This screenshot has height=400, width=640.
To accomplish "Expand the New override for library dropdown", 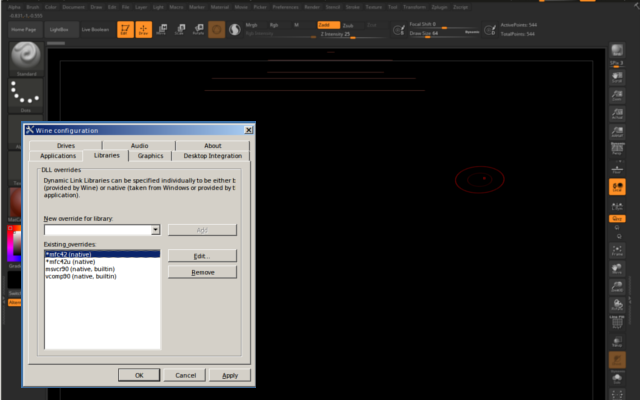I will coord(155,230).
